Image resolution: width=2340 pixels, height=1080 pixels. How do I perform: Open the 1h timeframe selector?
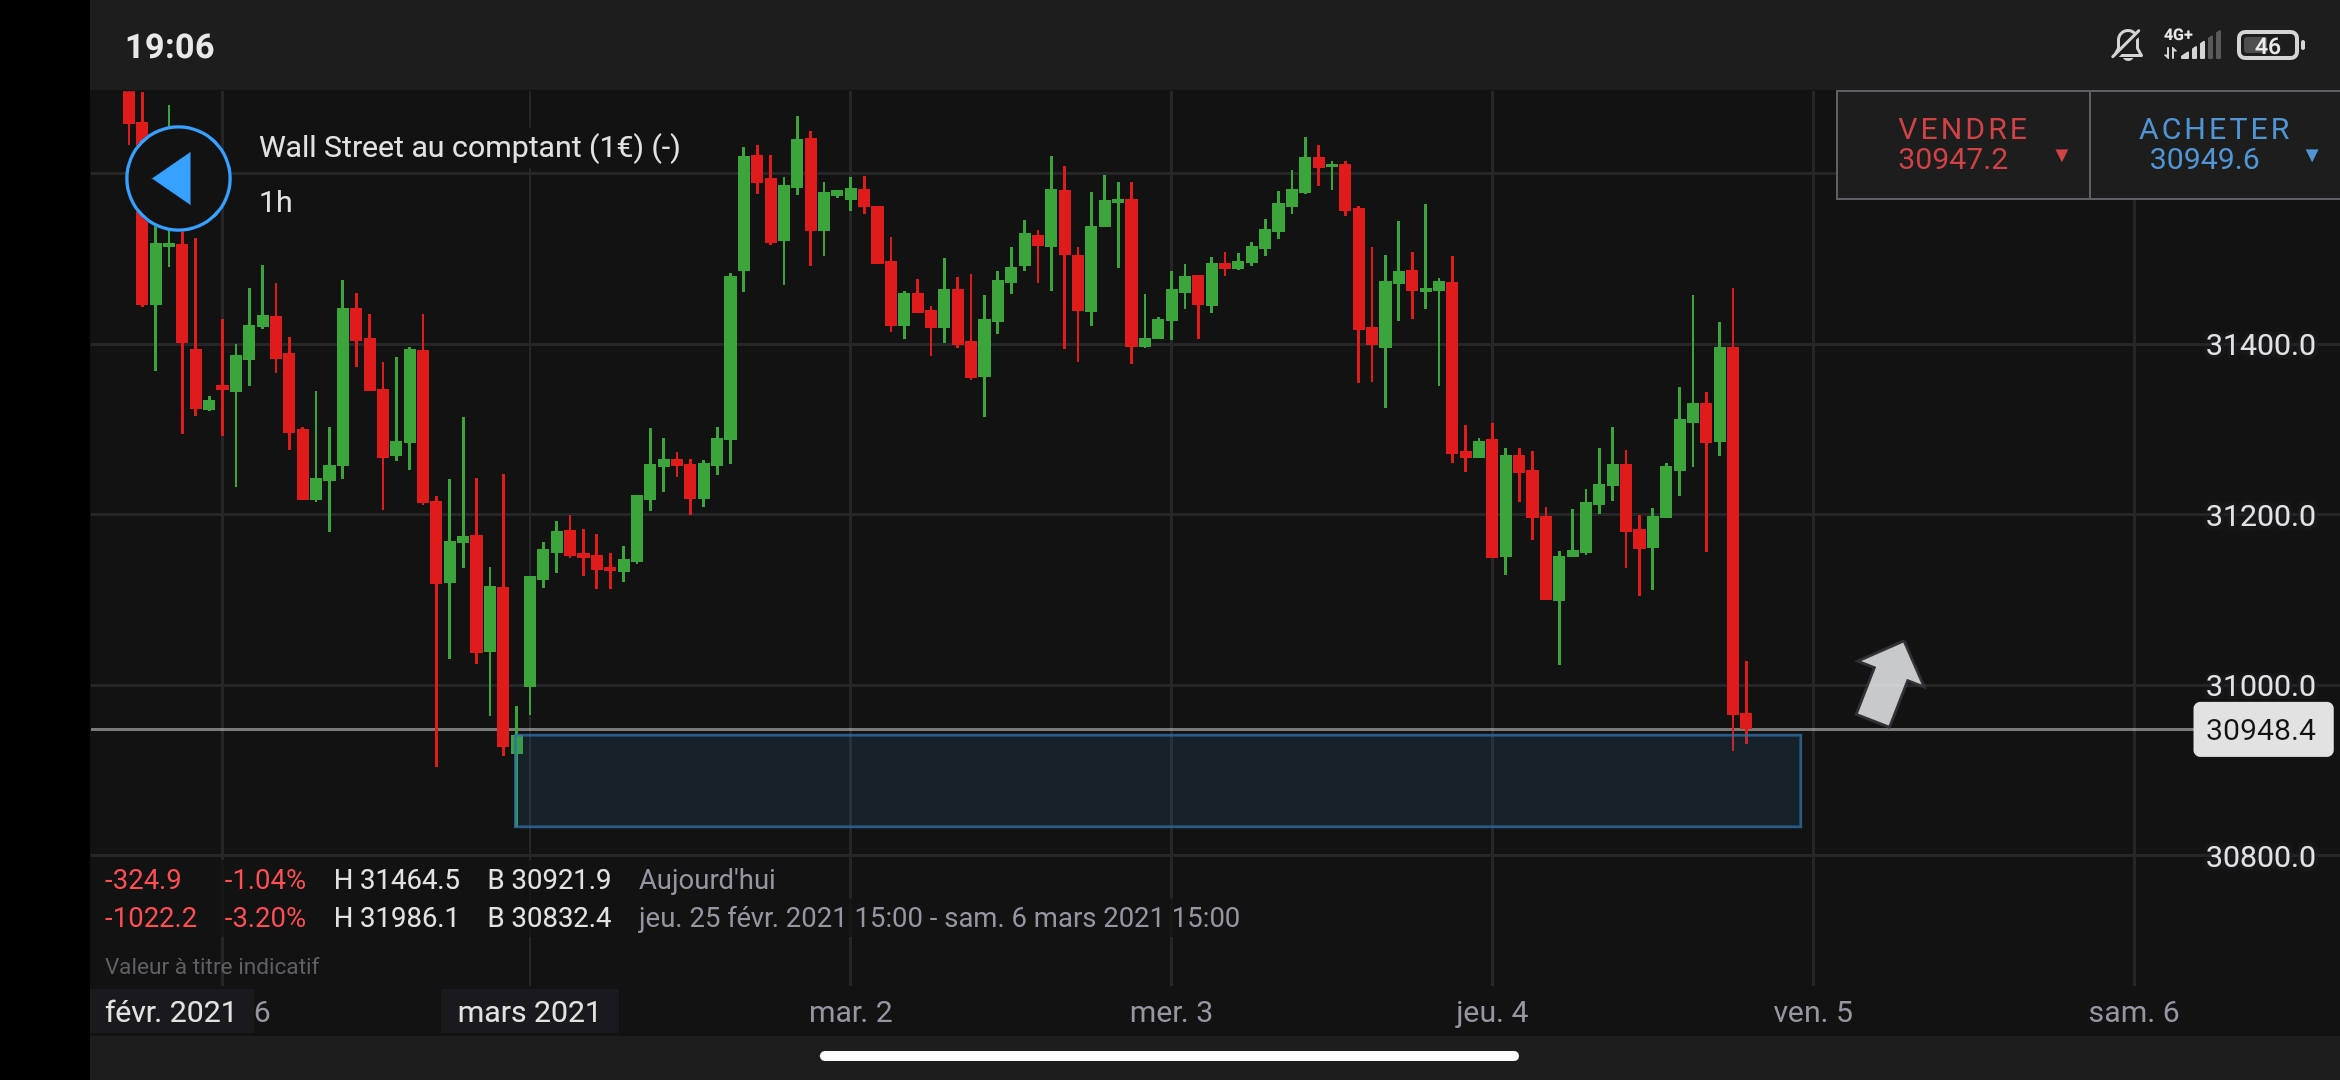276,202
